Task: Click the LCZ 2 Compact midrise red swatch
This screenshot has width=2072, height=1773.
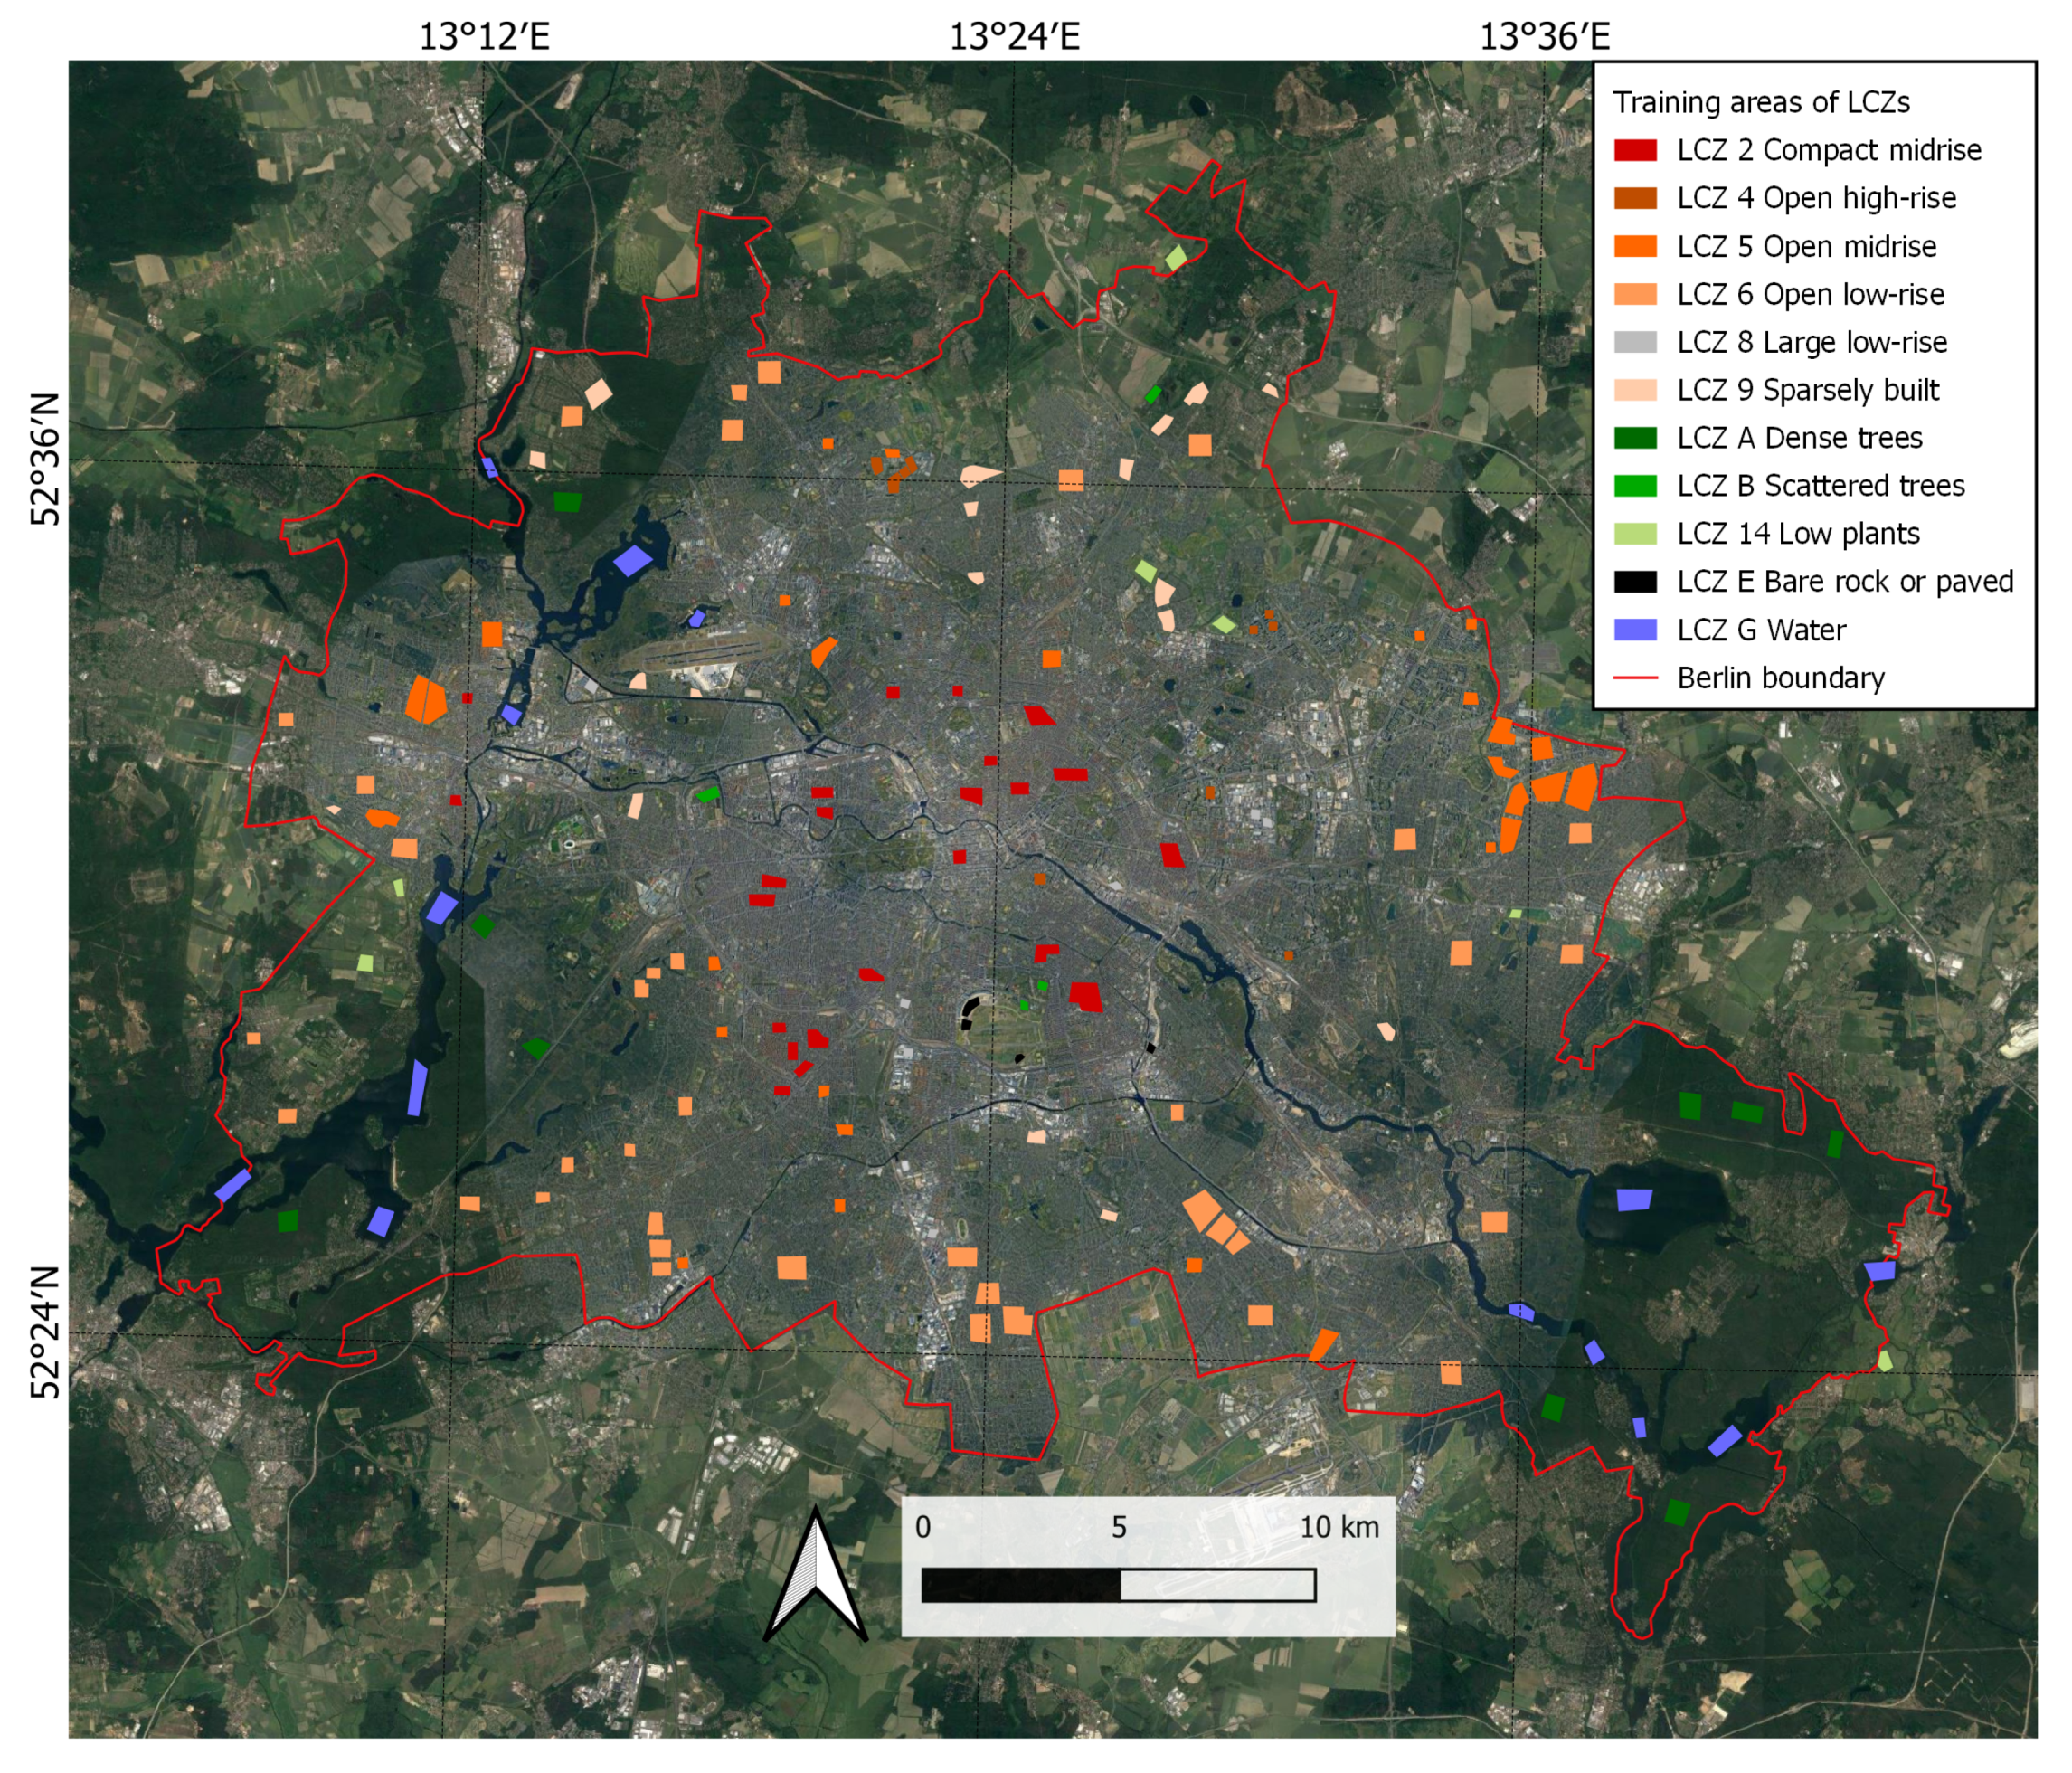Action: tap(1634, 150)
